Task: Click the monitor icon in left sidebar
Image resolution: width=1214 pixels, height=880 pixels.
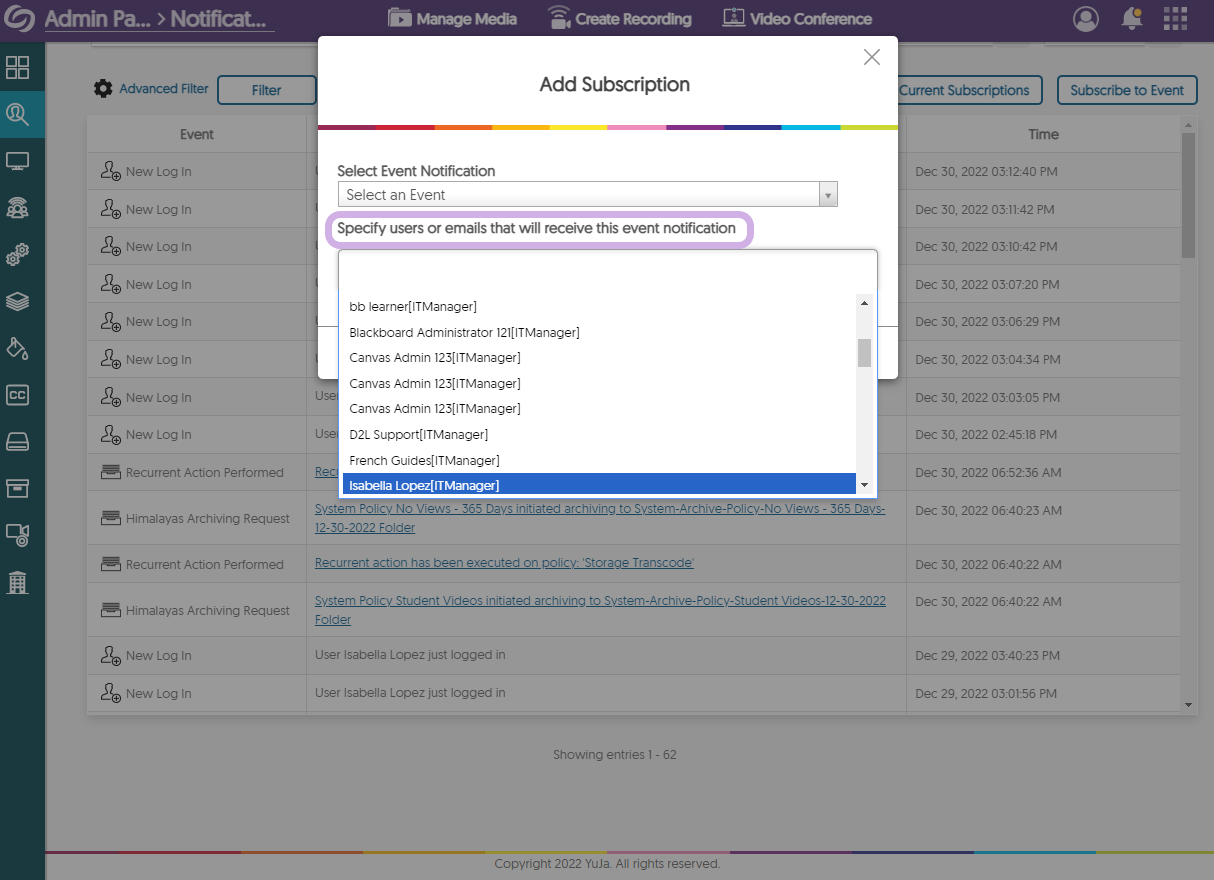Action: pos(17,161)
